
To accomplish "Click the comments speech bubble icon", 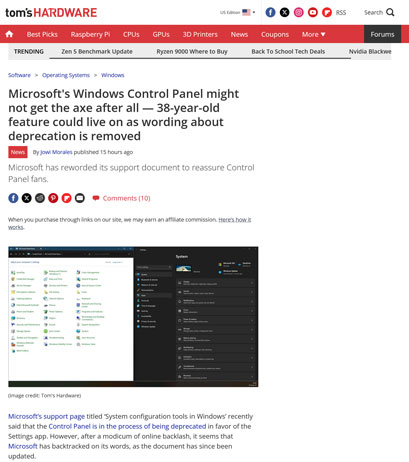I will tap(96, 198).
